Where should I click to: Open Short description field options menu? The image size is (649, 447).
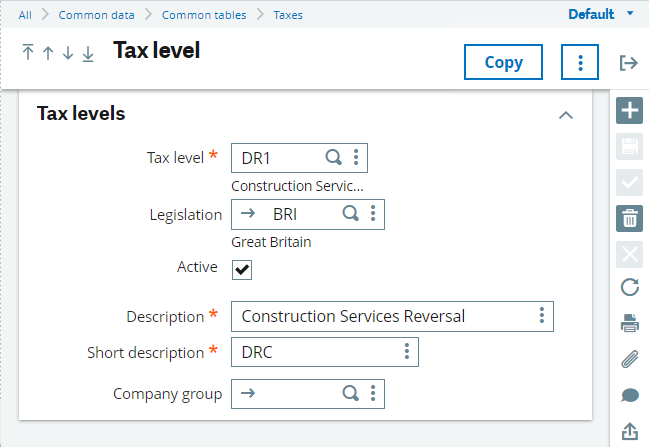click(407, 351)
